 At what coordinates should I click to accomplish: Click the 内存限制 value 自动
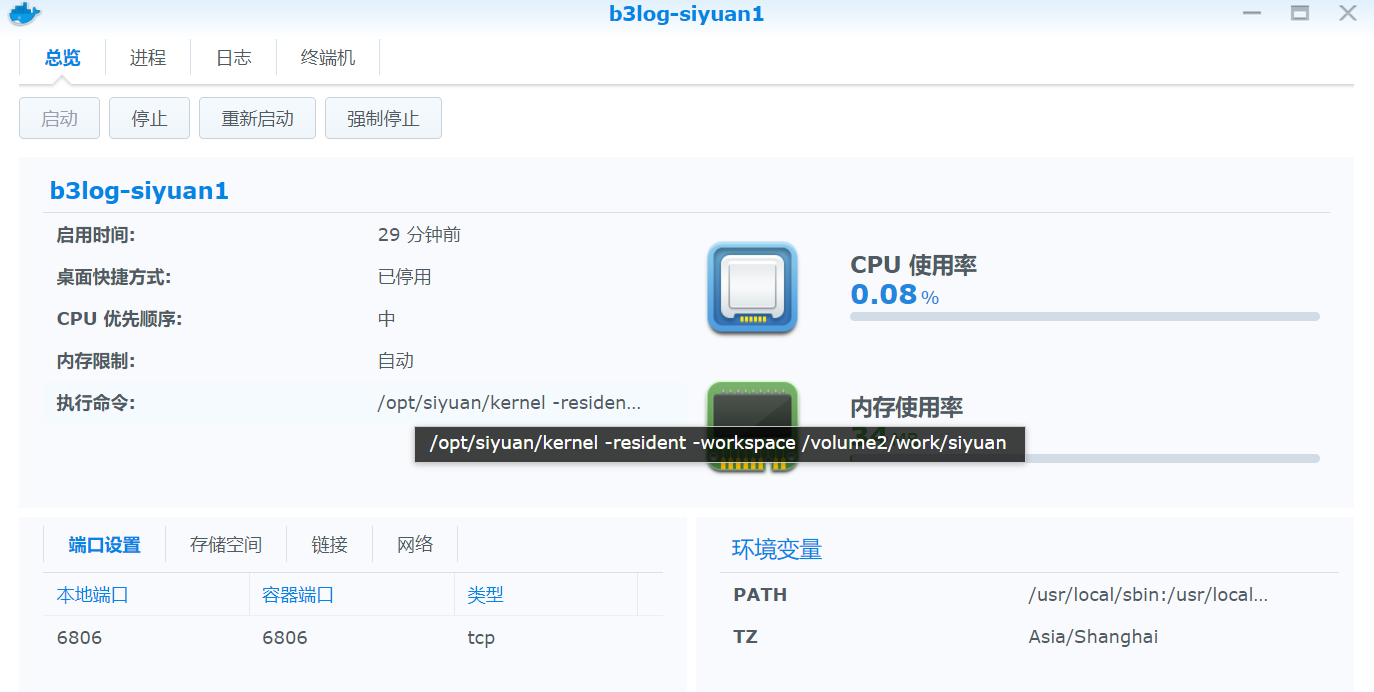point(396,361)
